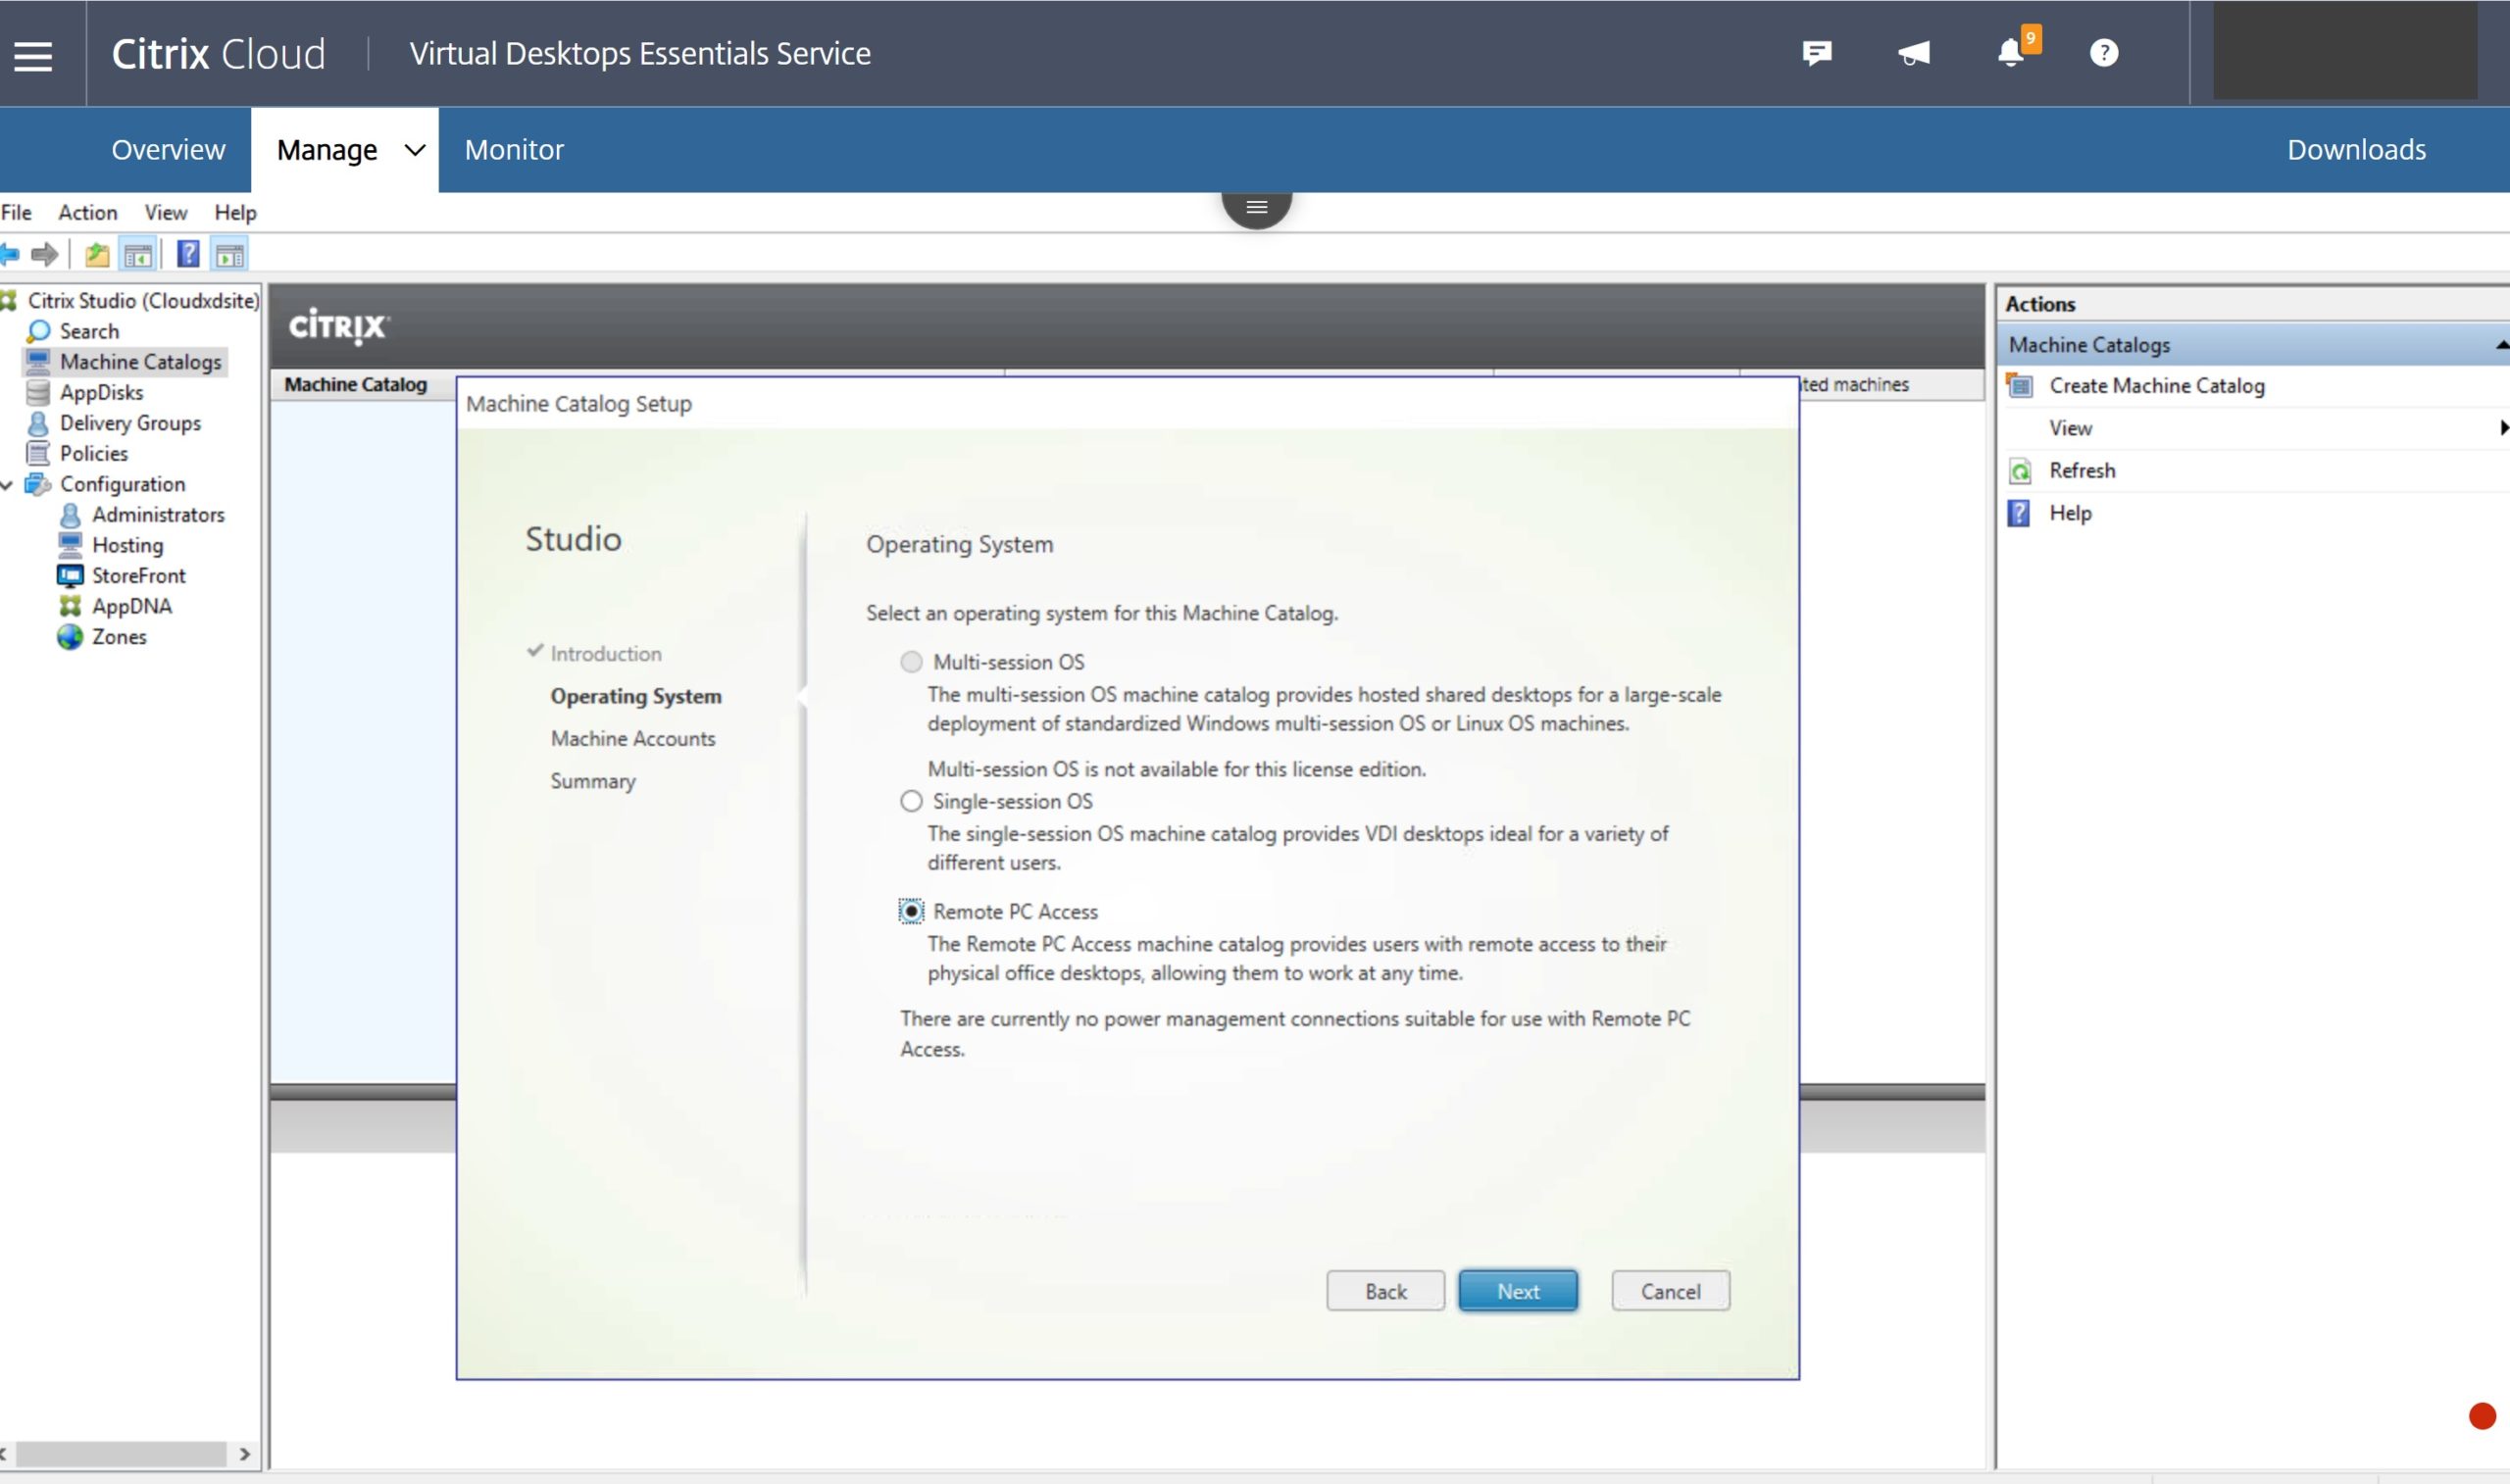Click the Create Machine Catalog action icon
The height and width of the screenshot is (1484, 2510).
coord(2020,385)
